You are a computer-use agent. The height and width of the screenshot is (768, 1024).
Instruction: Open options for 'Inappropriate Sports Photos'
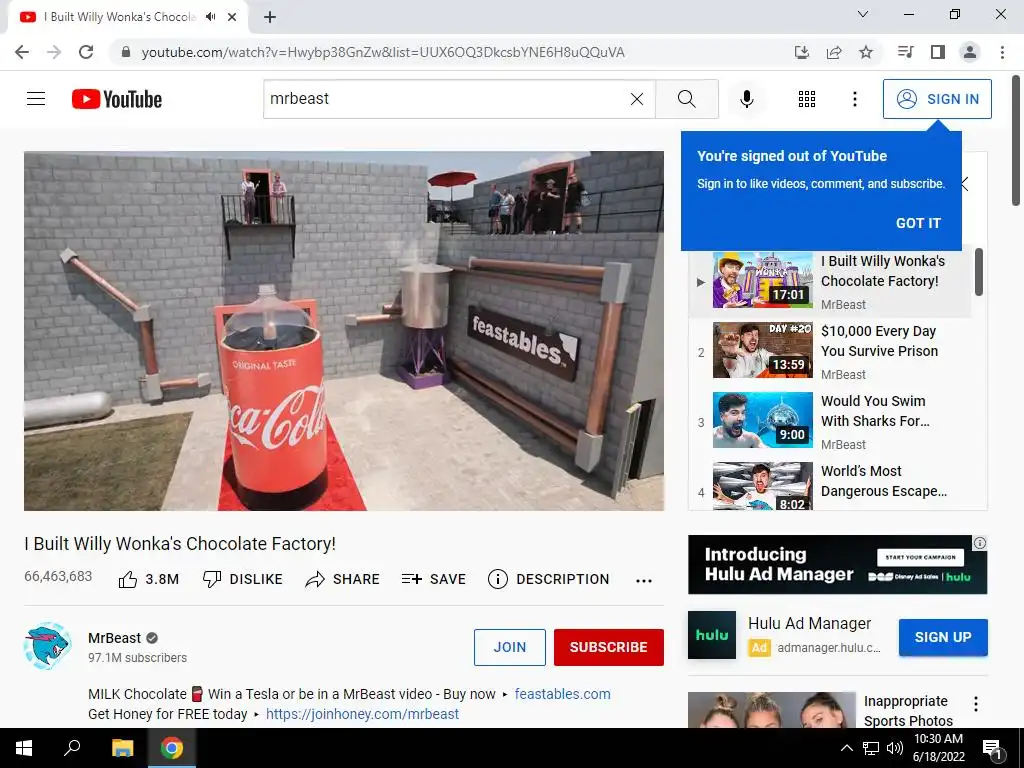tap(976, 704)
